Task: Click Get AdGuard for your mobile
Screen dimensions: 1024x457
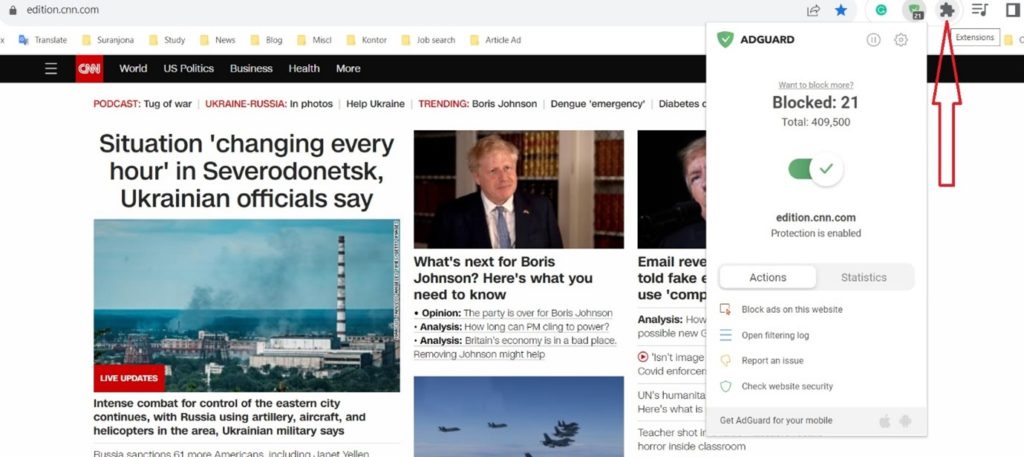Action: (776, 420)
